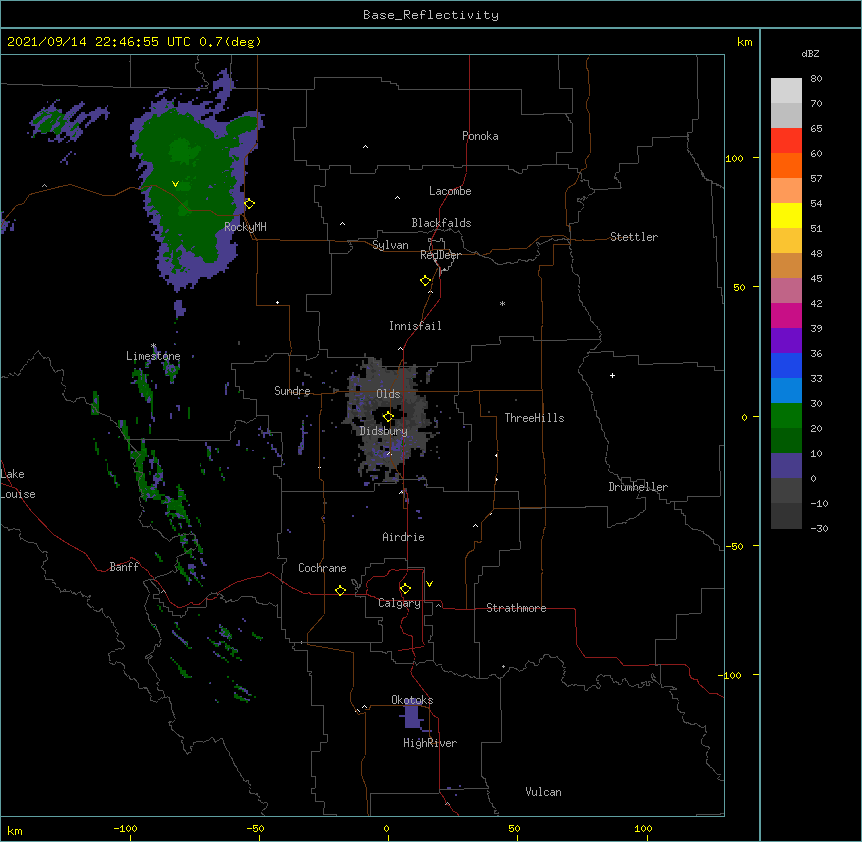Click the yellow V marker east of Calgary
The width and height of the screenshot is (862, 842).
[429, 584]
